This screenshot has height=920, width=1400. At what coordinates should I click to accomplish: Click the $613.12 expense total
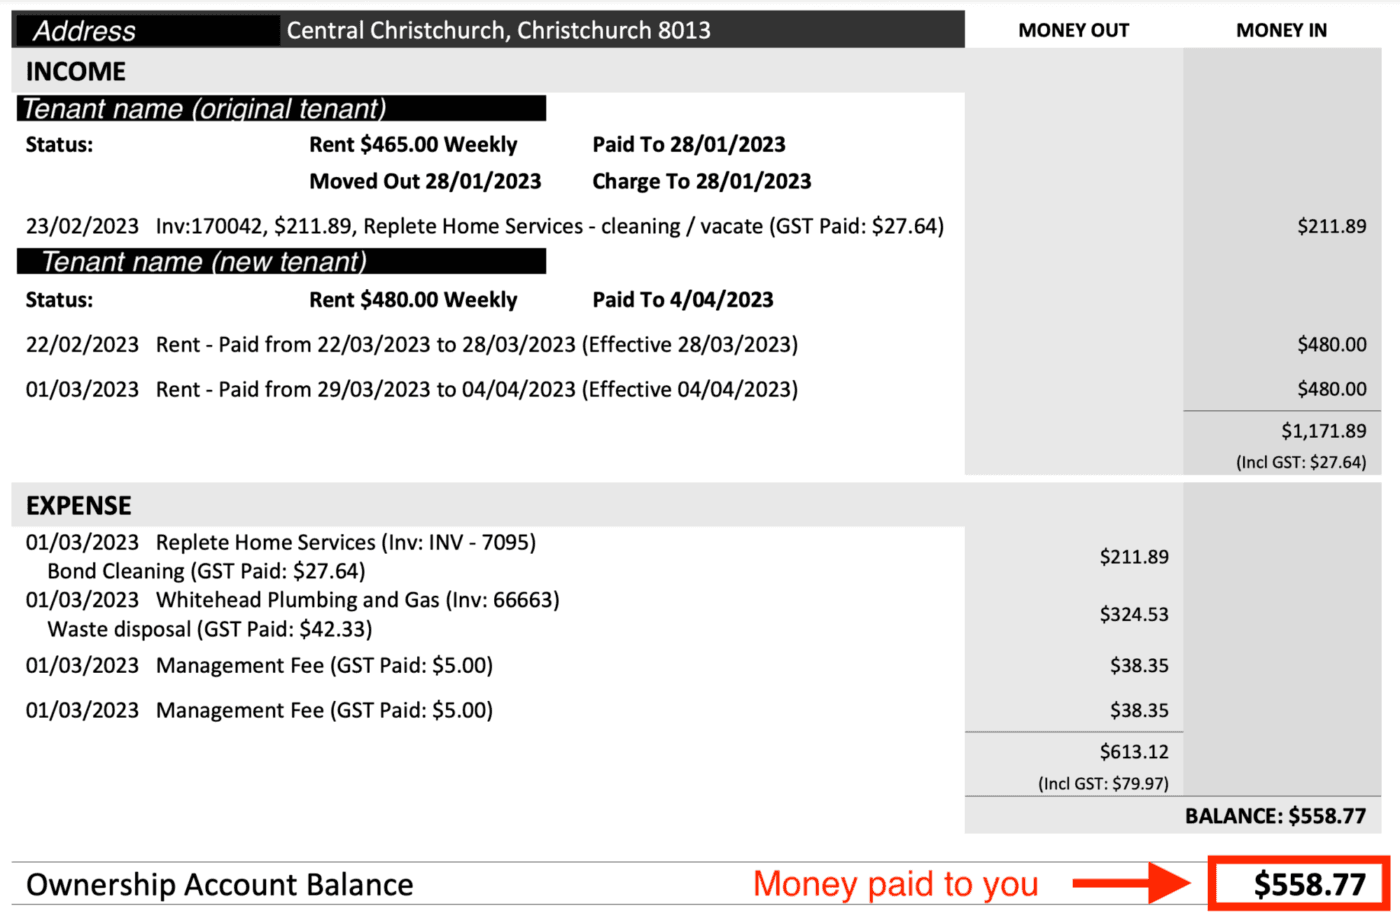point(1134,752)
